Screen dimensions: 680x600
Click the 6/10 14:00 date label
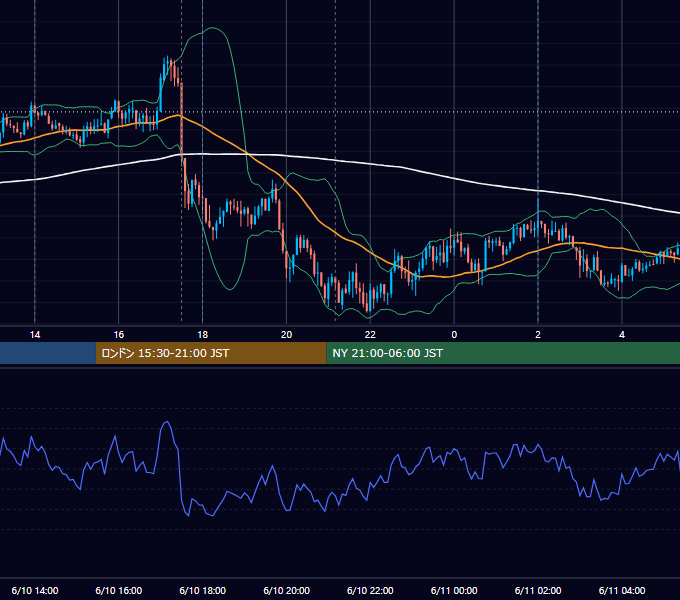pos(35,590)
